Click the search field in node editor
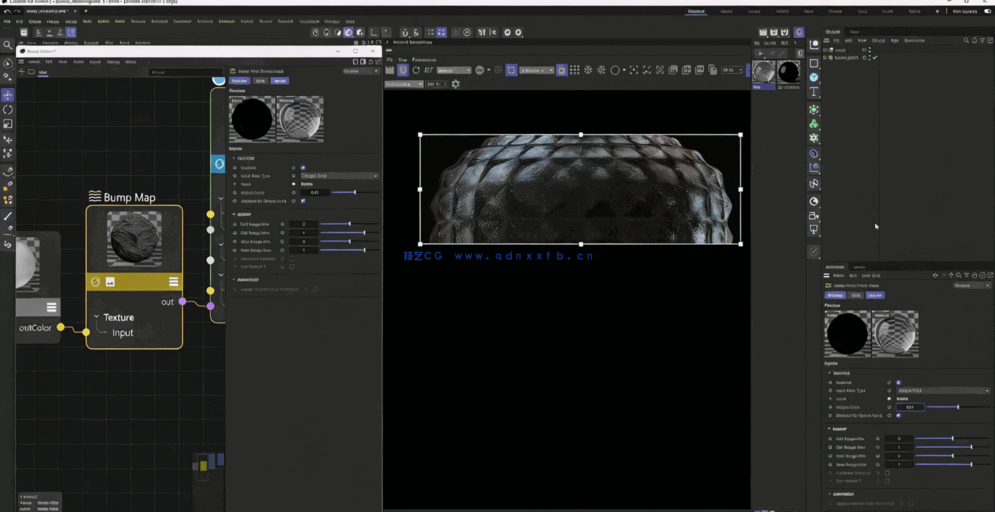Viewport: 995px width, 512px height. coord(185,72)
